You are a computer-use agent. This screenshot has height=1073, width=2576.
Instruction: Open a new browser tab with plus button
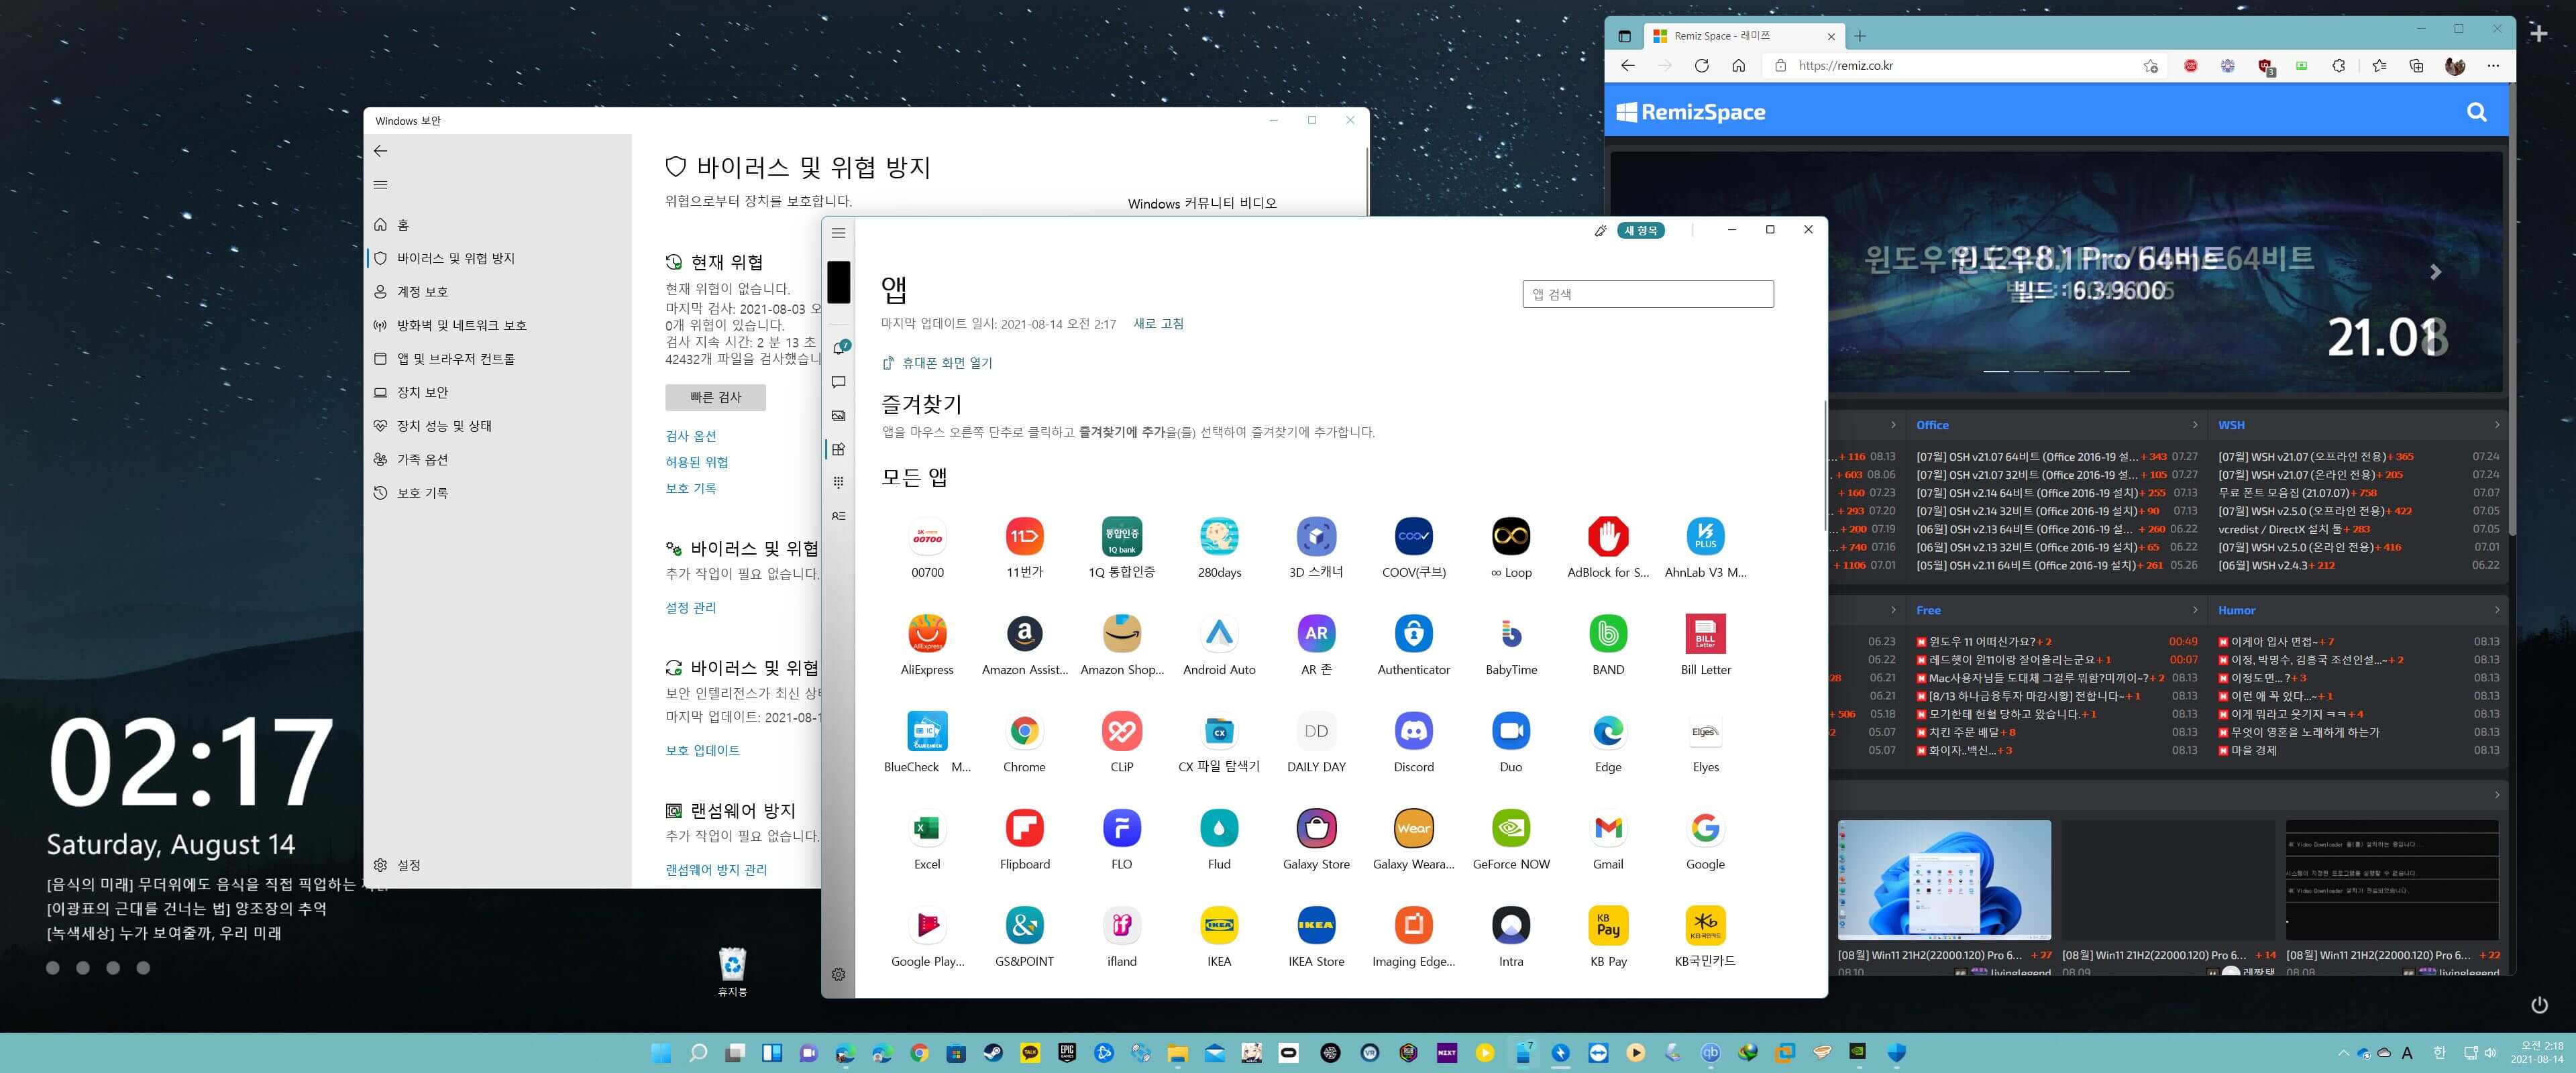tap(1860, 36)
